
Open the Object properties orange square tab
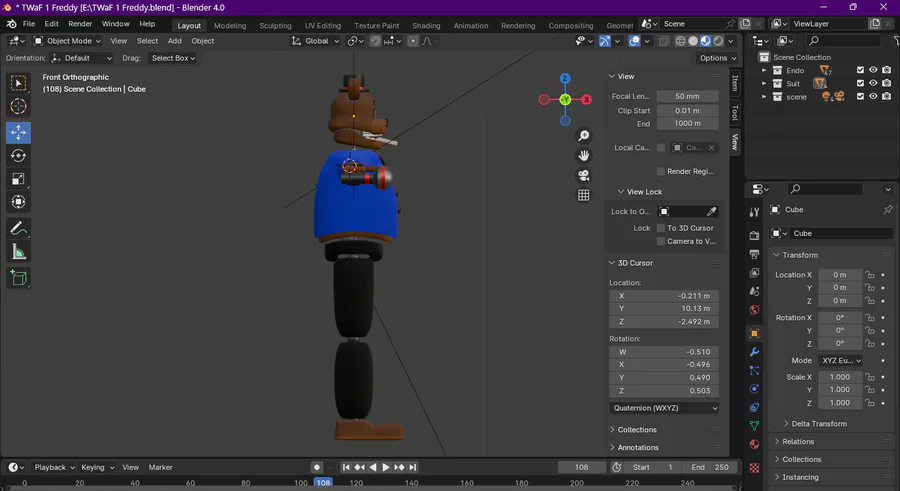coord(754,333)
